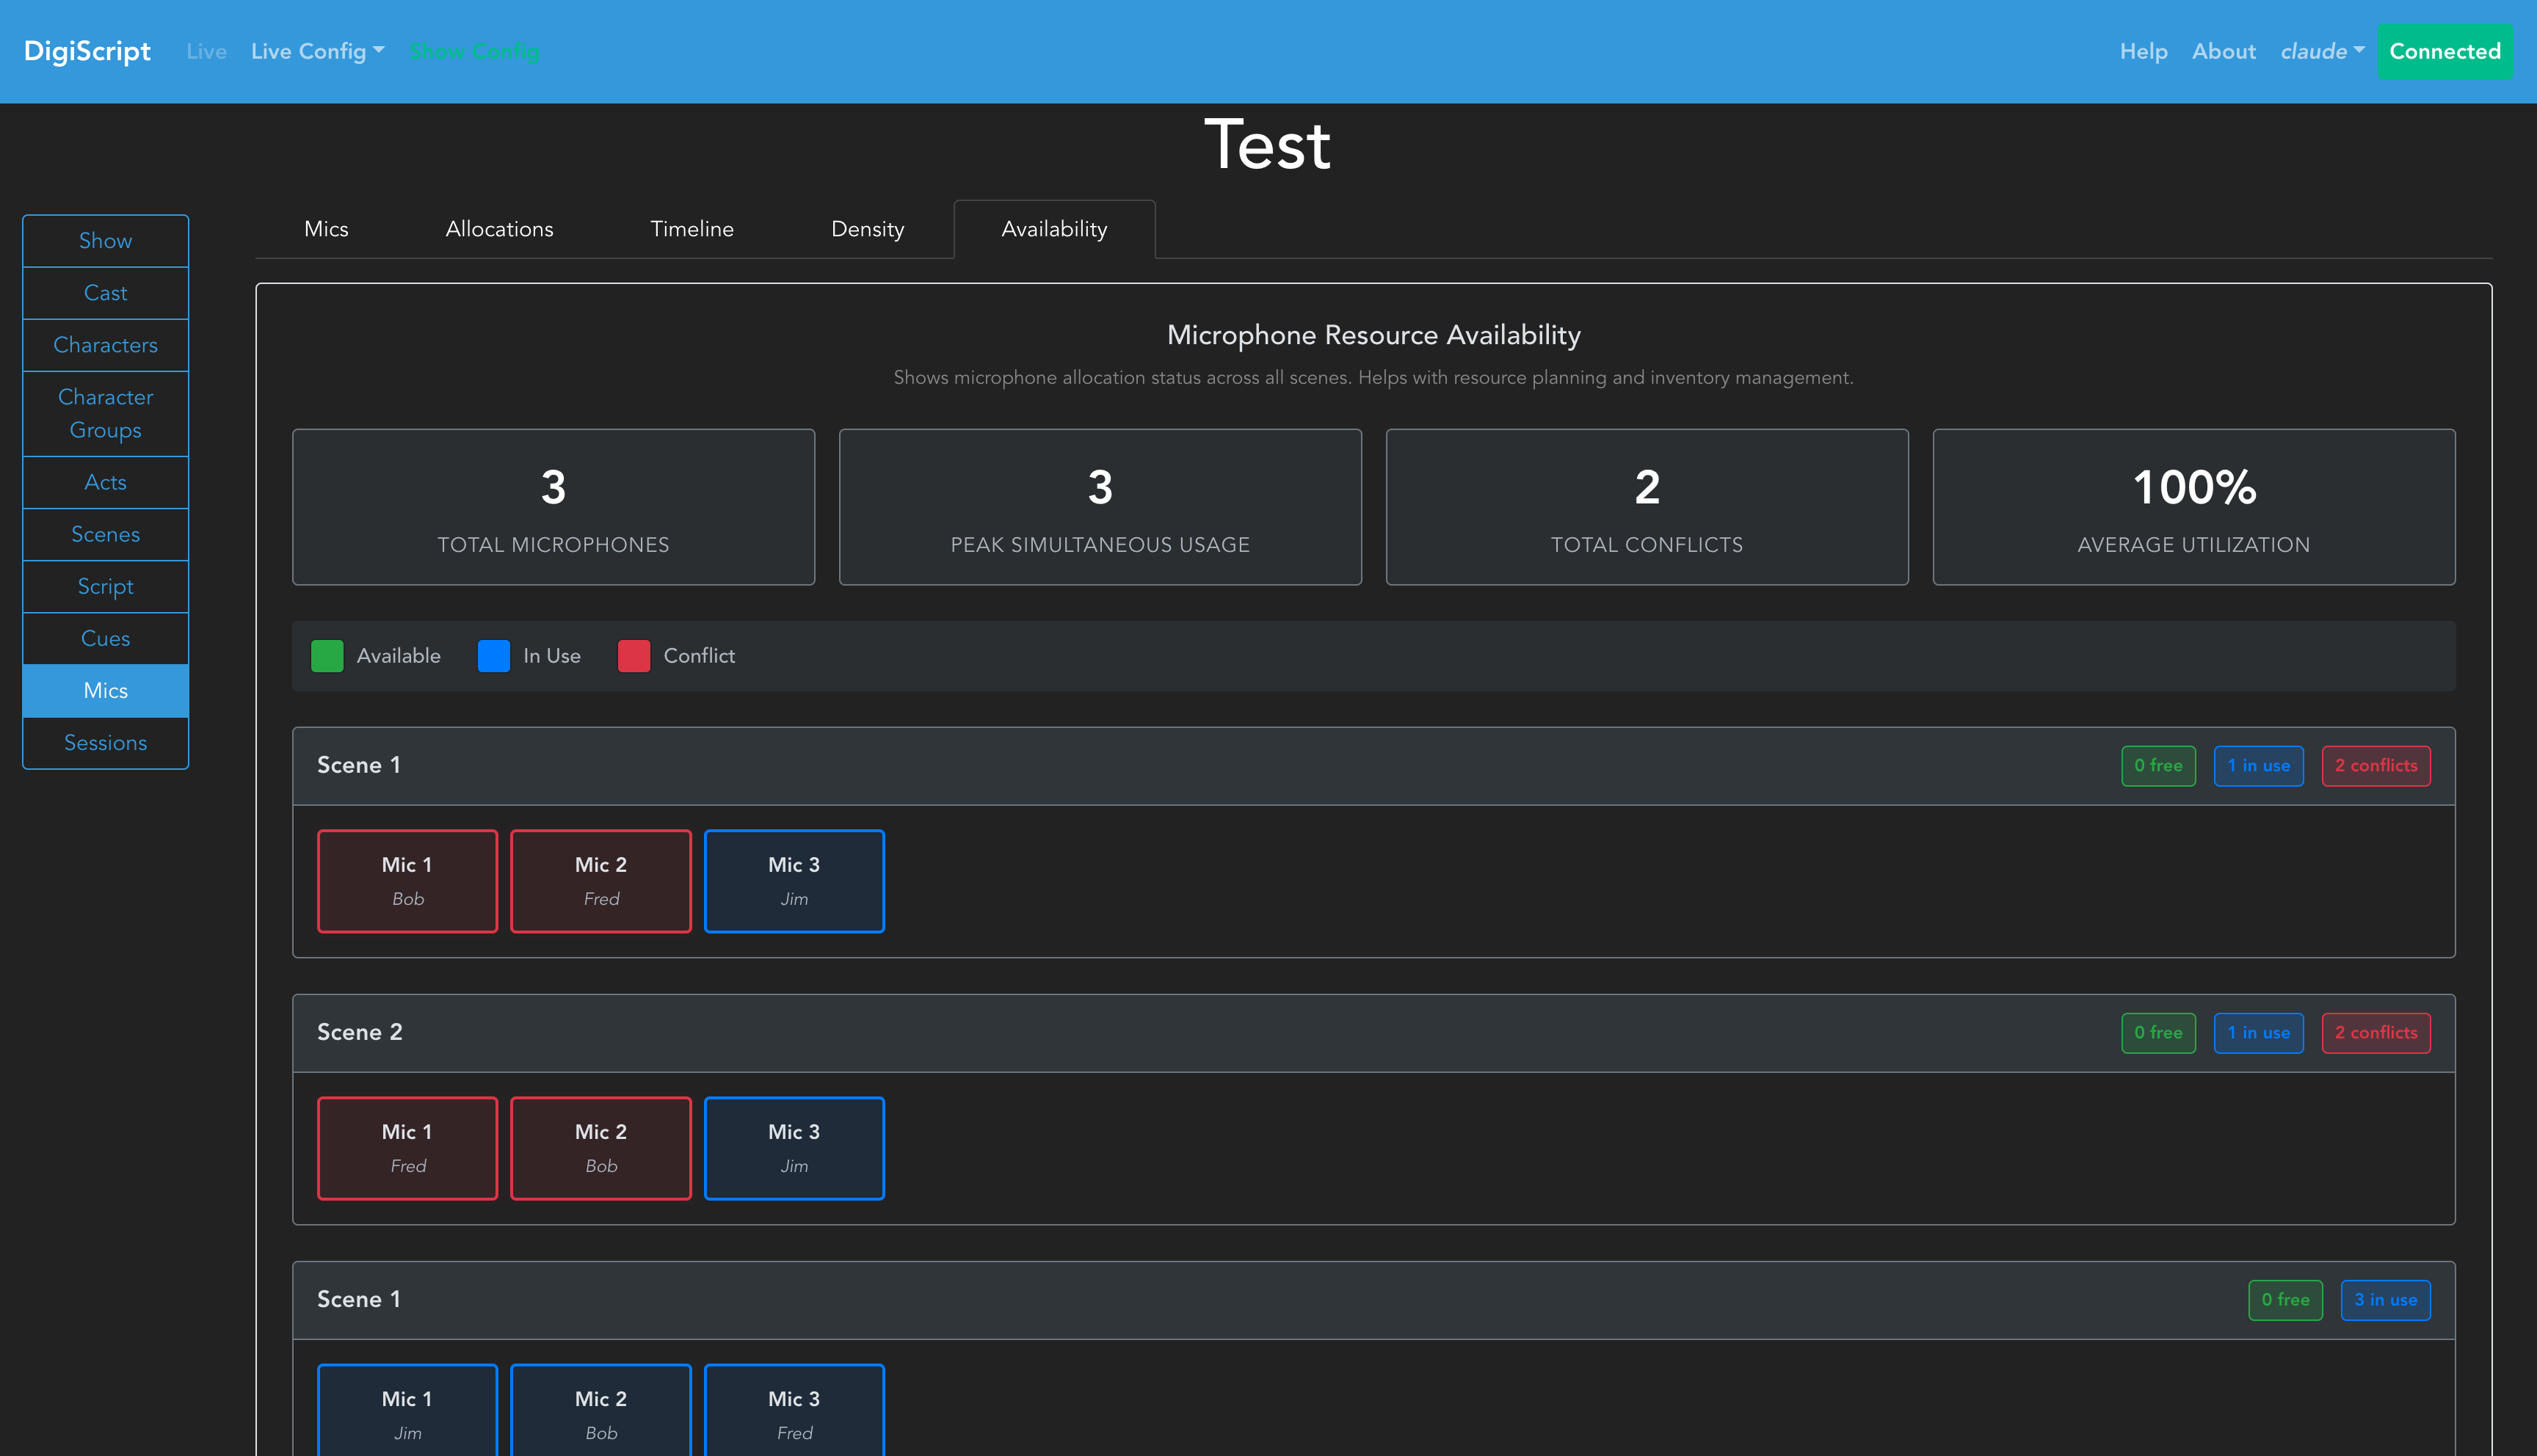Click Scene 2 Mic 3 Jim card

coord(794,1148)
